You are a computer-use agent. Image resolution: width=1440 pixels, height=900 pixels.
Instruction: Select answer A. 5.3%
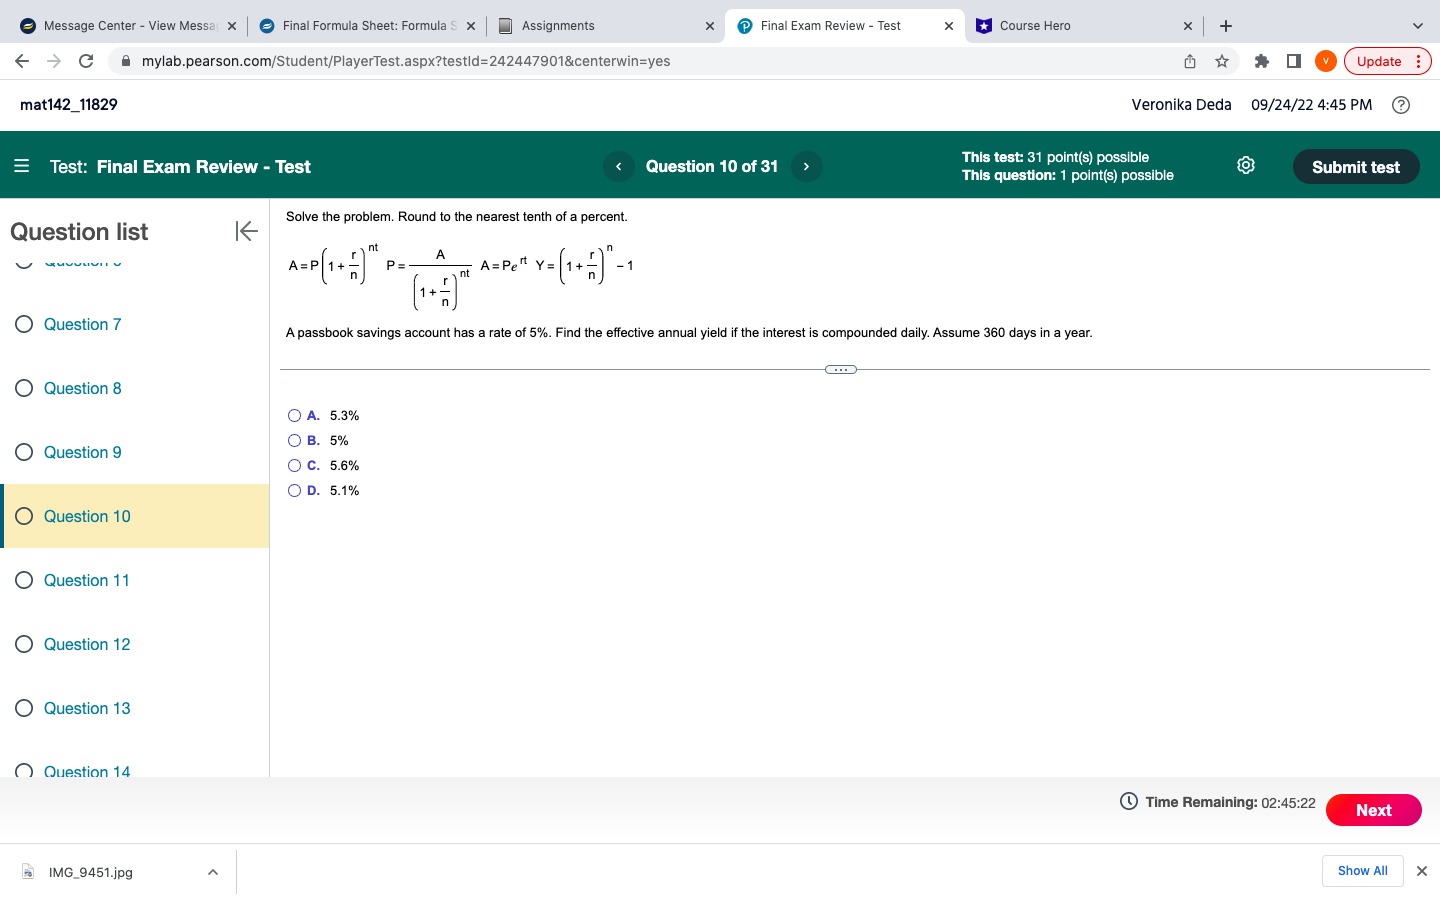pyautogui.click(x=294, y=416)
